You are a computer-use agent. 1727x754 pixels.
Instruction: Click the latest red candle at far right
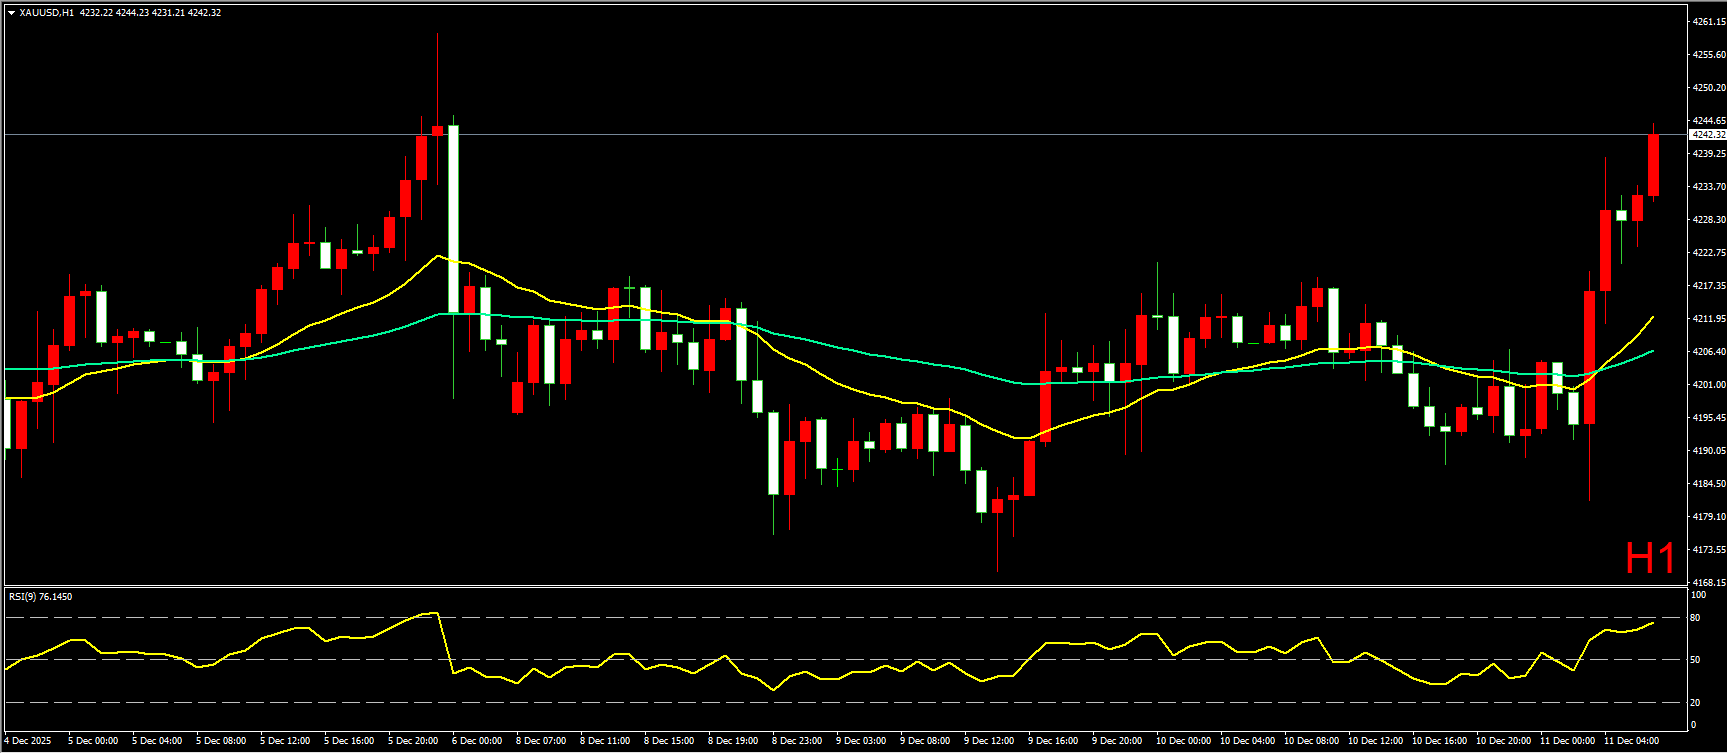pos(1653,165)
